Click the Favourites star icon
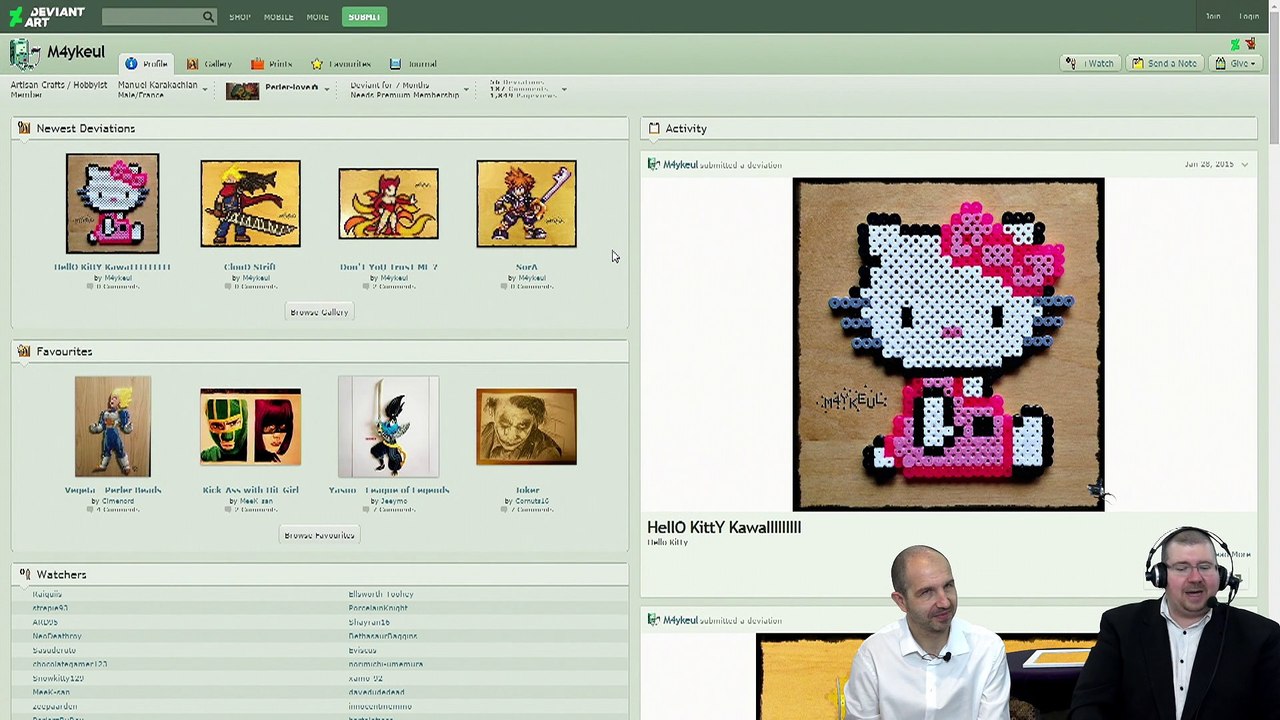Image resolution: width=1280 pixels, height=720 pixels. click(x=317, y=63)
